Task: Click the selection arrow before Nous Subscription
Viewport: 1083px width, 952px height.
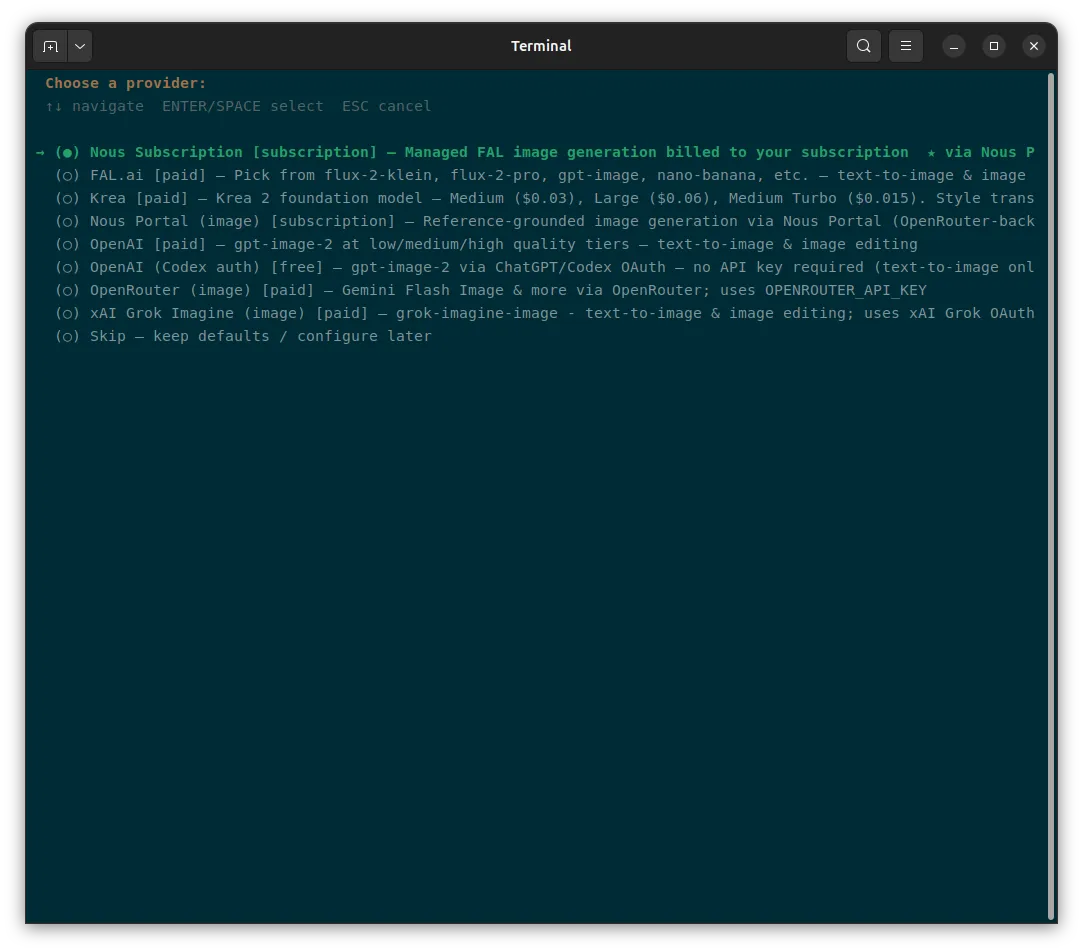Action: point(40,153)
